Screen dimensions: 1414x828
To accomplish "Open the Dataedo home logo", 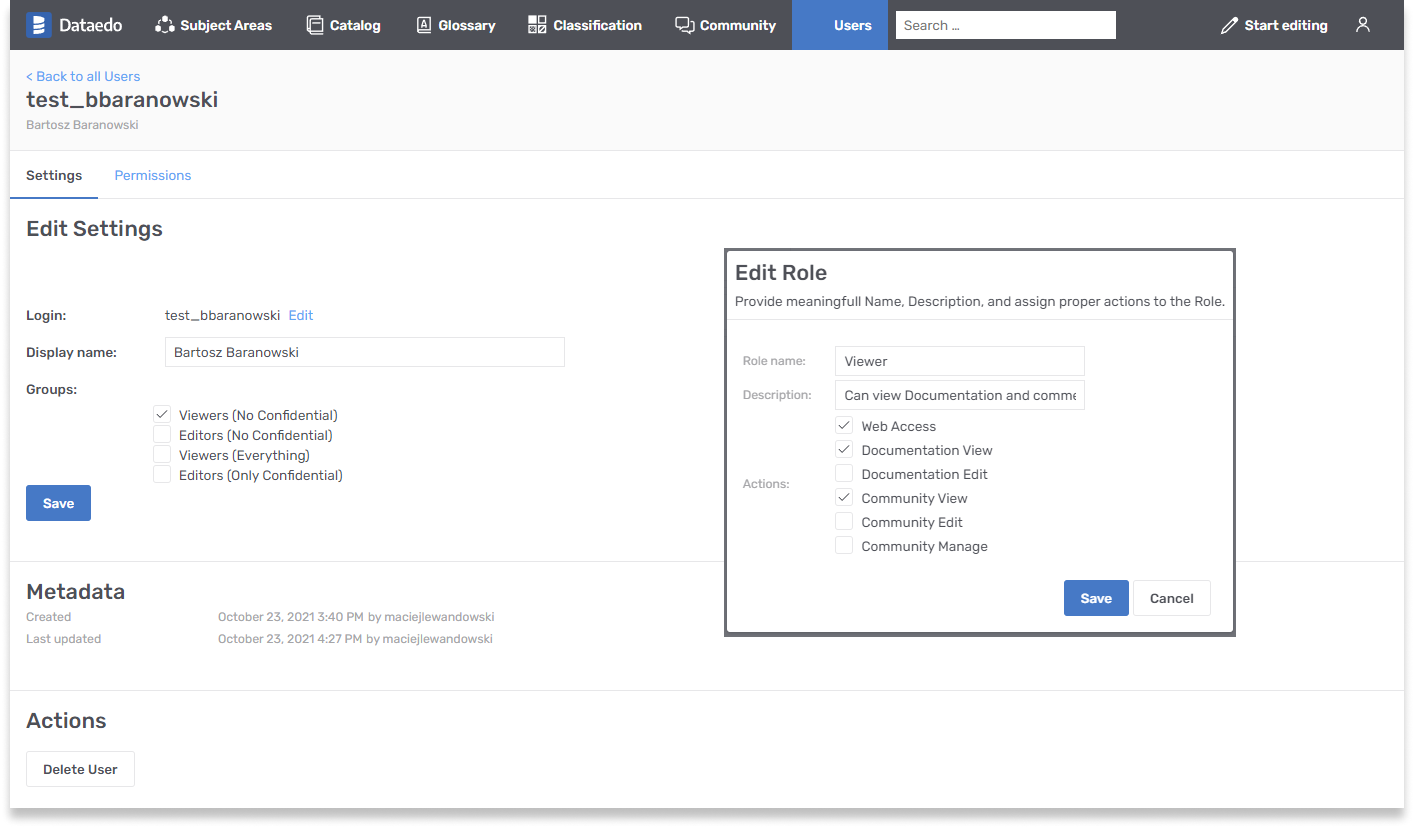I will [74, 24].
